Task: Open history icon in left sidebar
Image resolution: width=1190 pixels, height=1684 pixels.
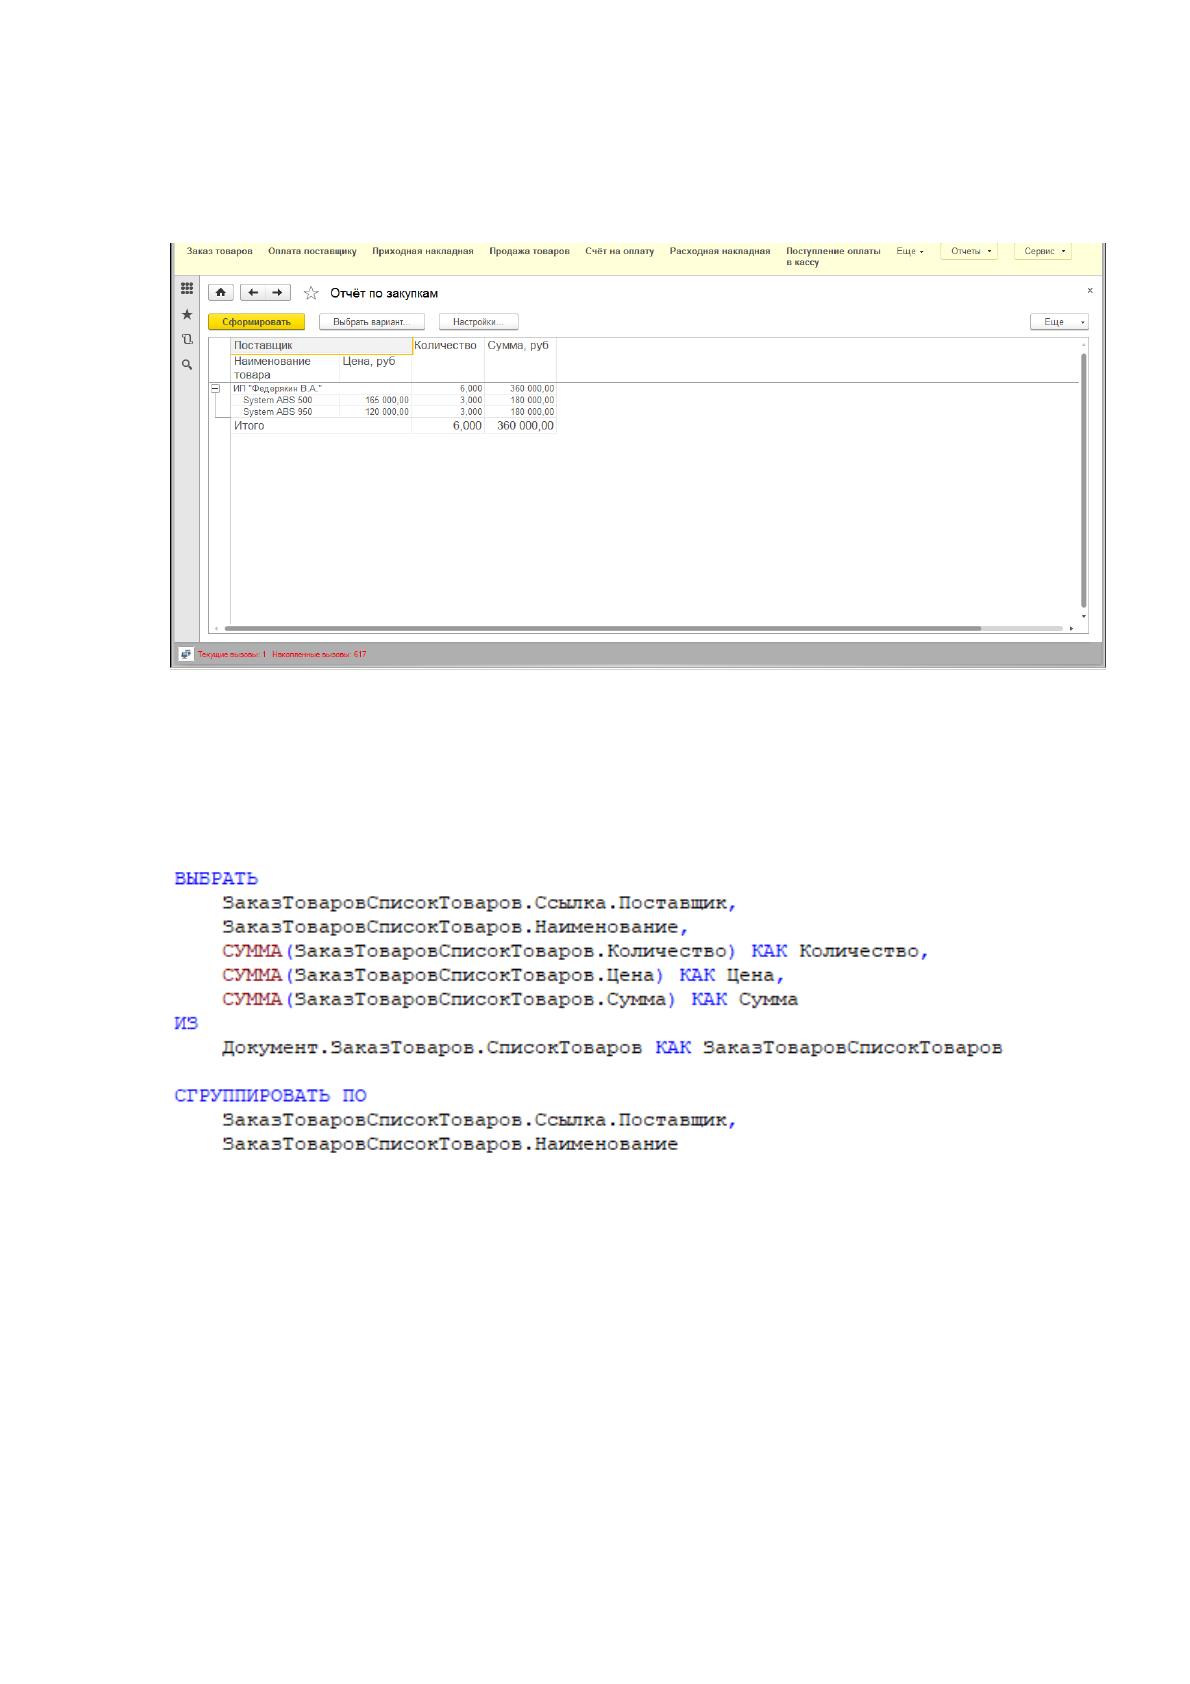Action: pos(186,340)
